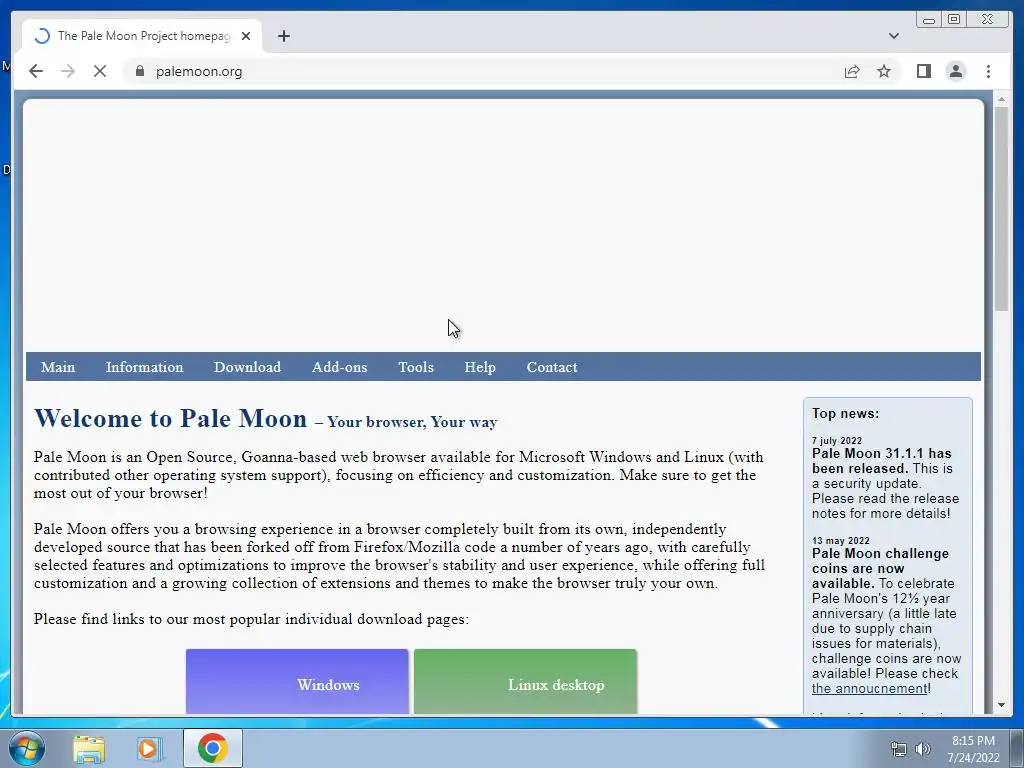
Task: Open the clock showing 8:15 PM
Action: click(973, 748)
